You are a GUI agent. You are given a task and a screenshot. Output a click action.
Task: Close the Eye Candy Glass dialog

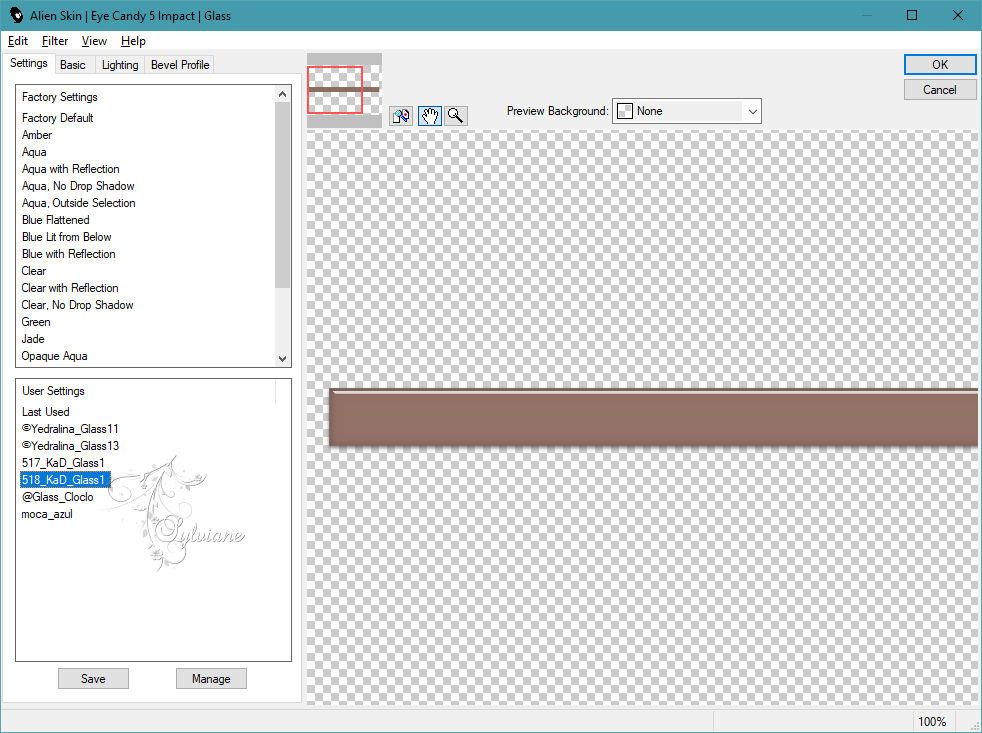point(958,15)
